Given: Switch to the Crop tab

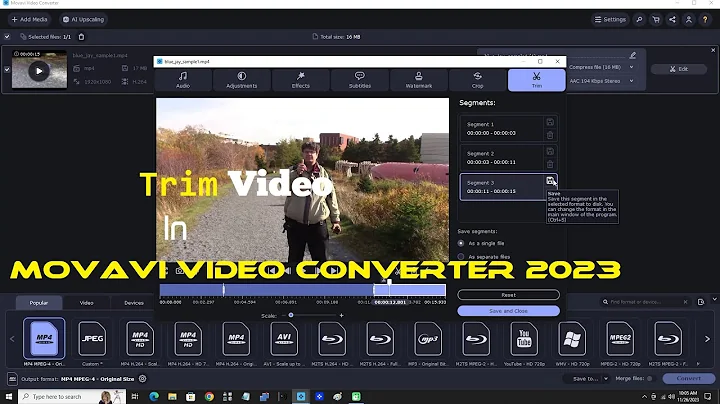Looking at the screenshot, I should pos(478,80).
